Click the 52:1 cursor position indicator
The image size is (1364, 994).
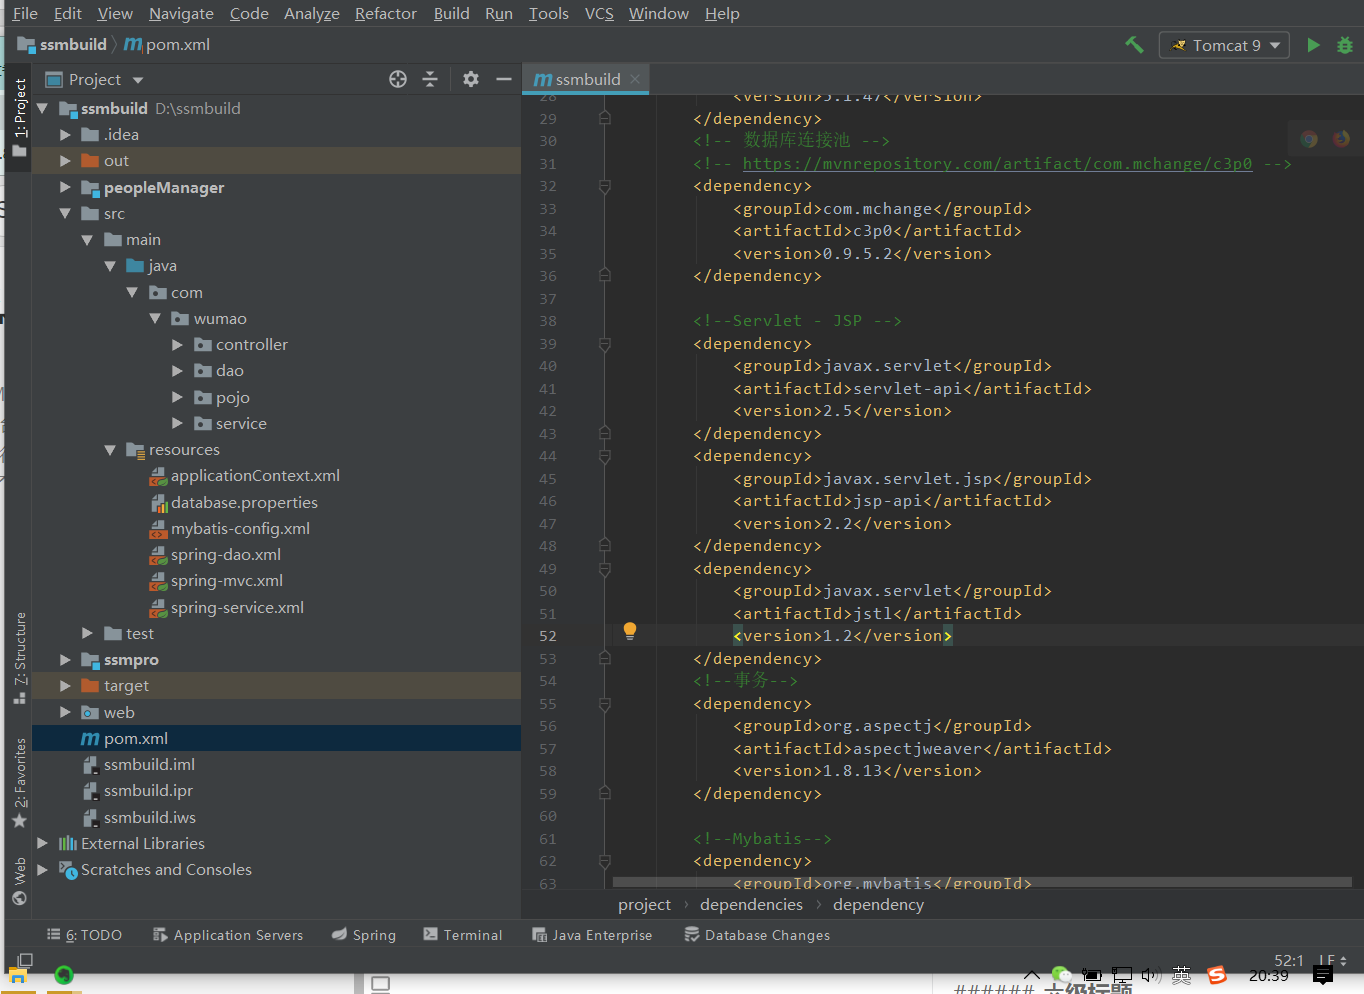coord(1289,960)
